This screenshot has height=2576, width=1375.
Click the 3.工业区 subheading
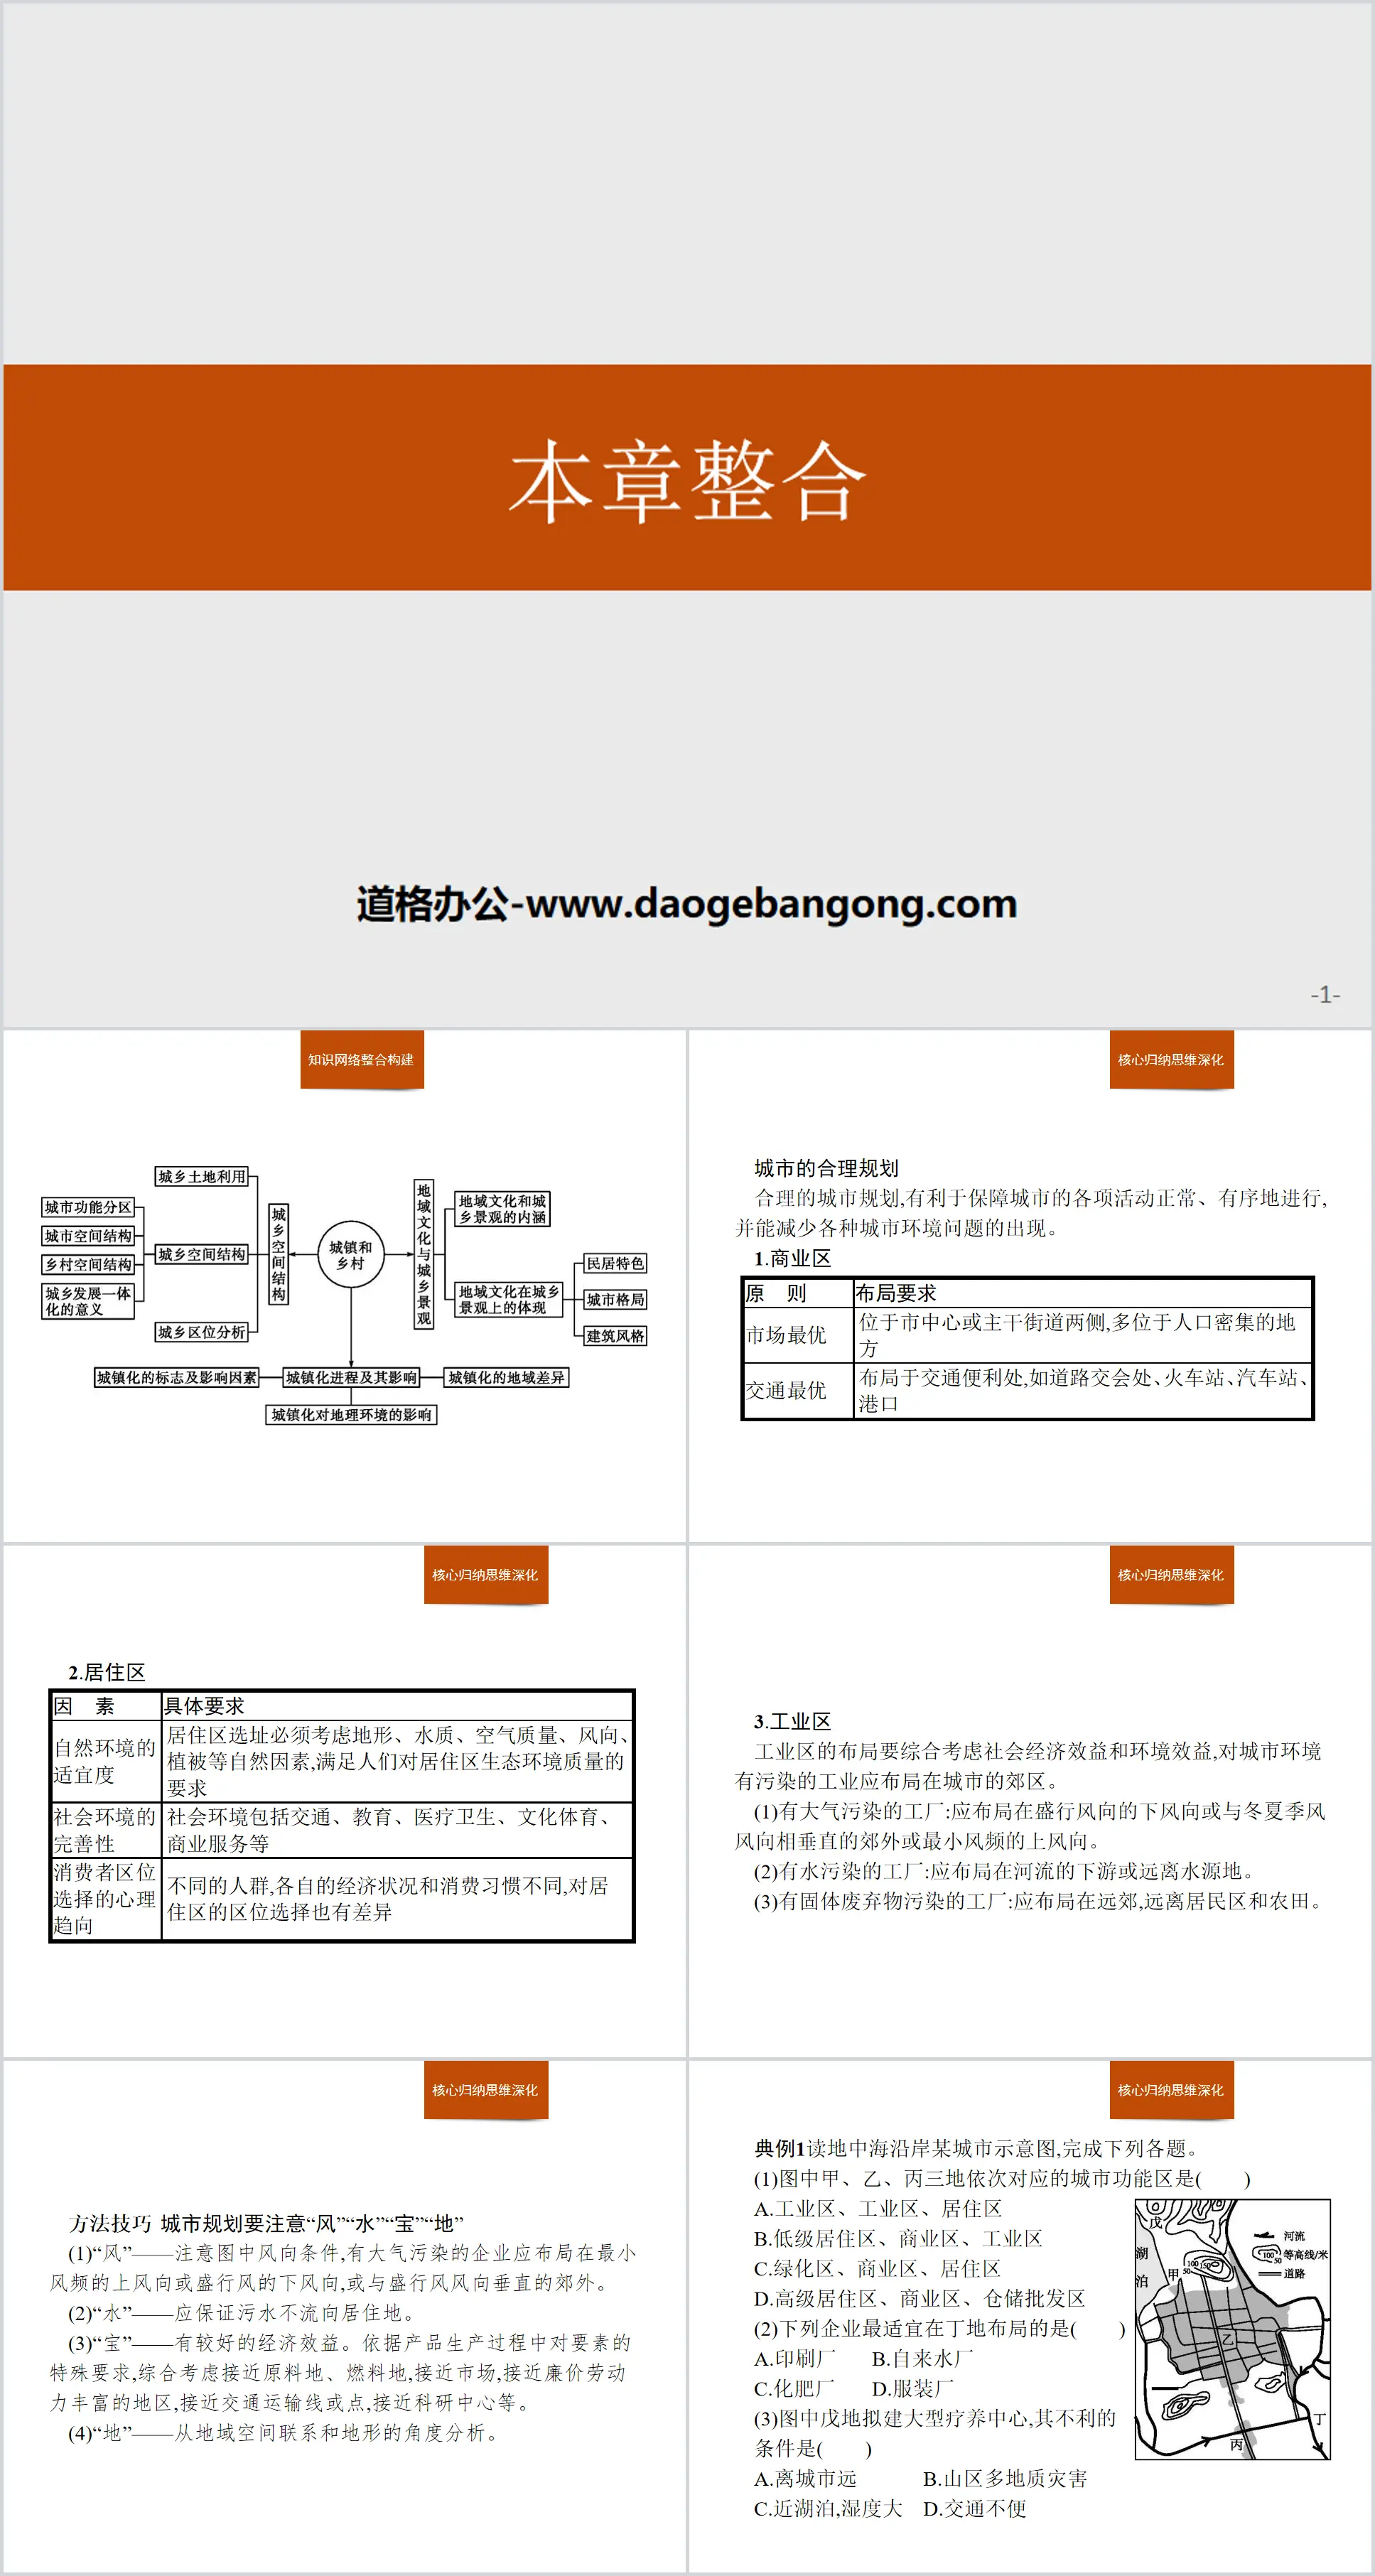click(x=792, y=1721)
